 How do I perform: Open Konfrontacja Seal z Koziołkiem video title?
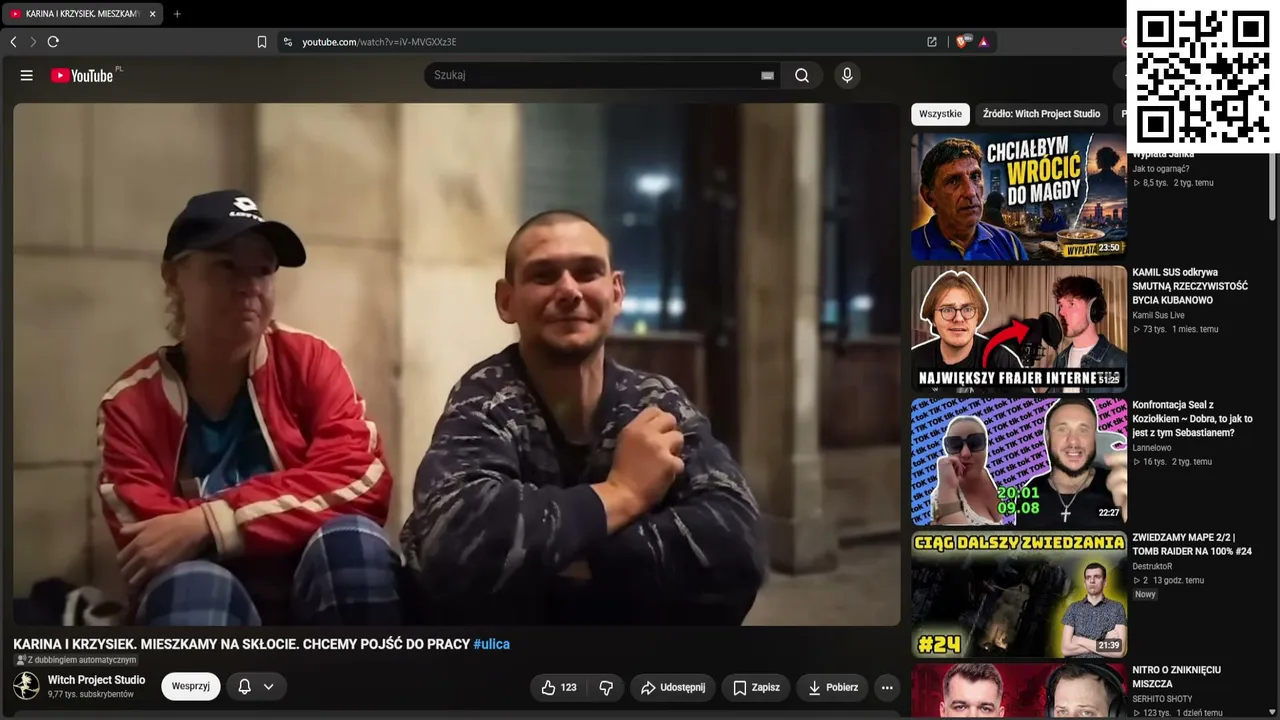(1192, 419)
